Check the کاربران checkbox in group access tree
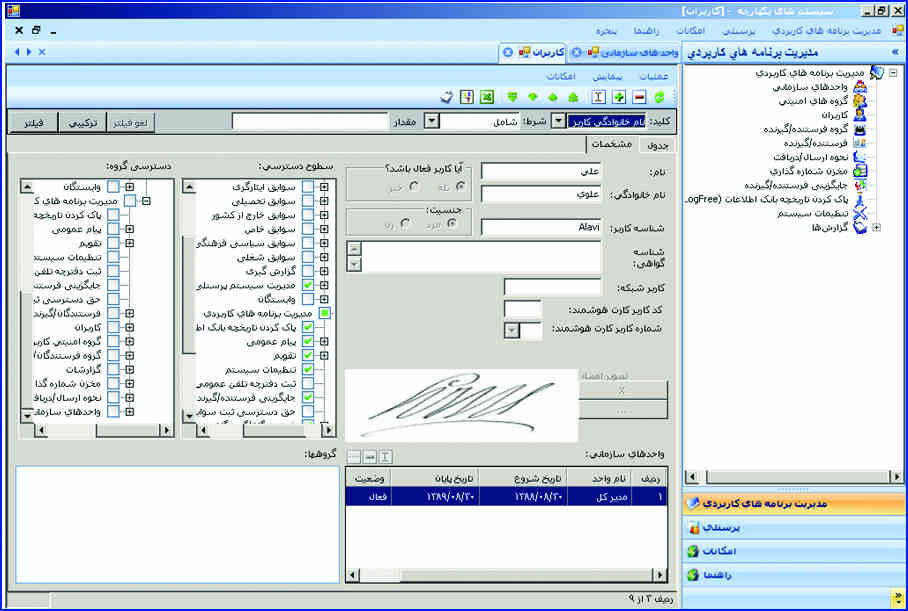The width and height of the screenshot is (908, 611). point(114,327)
